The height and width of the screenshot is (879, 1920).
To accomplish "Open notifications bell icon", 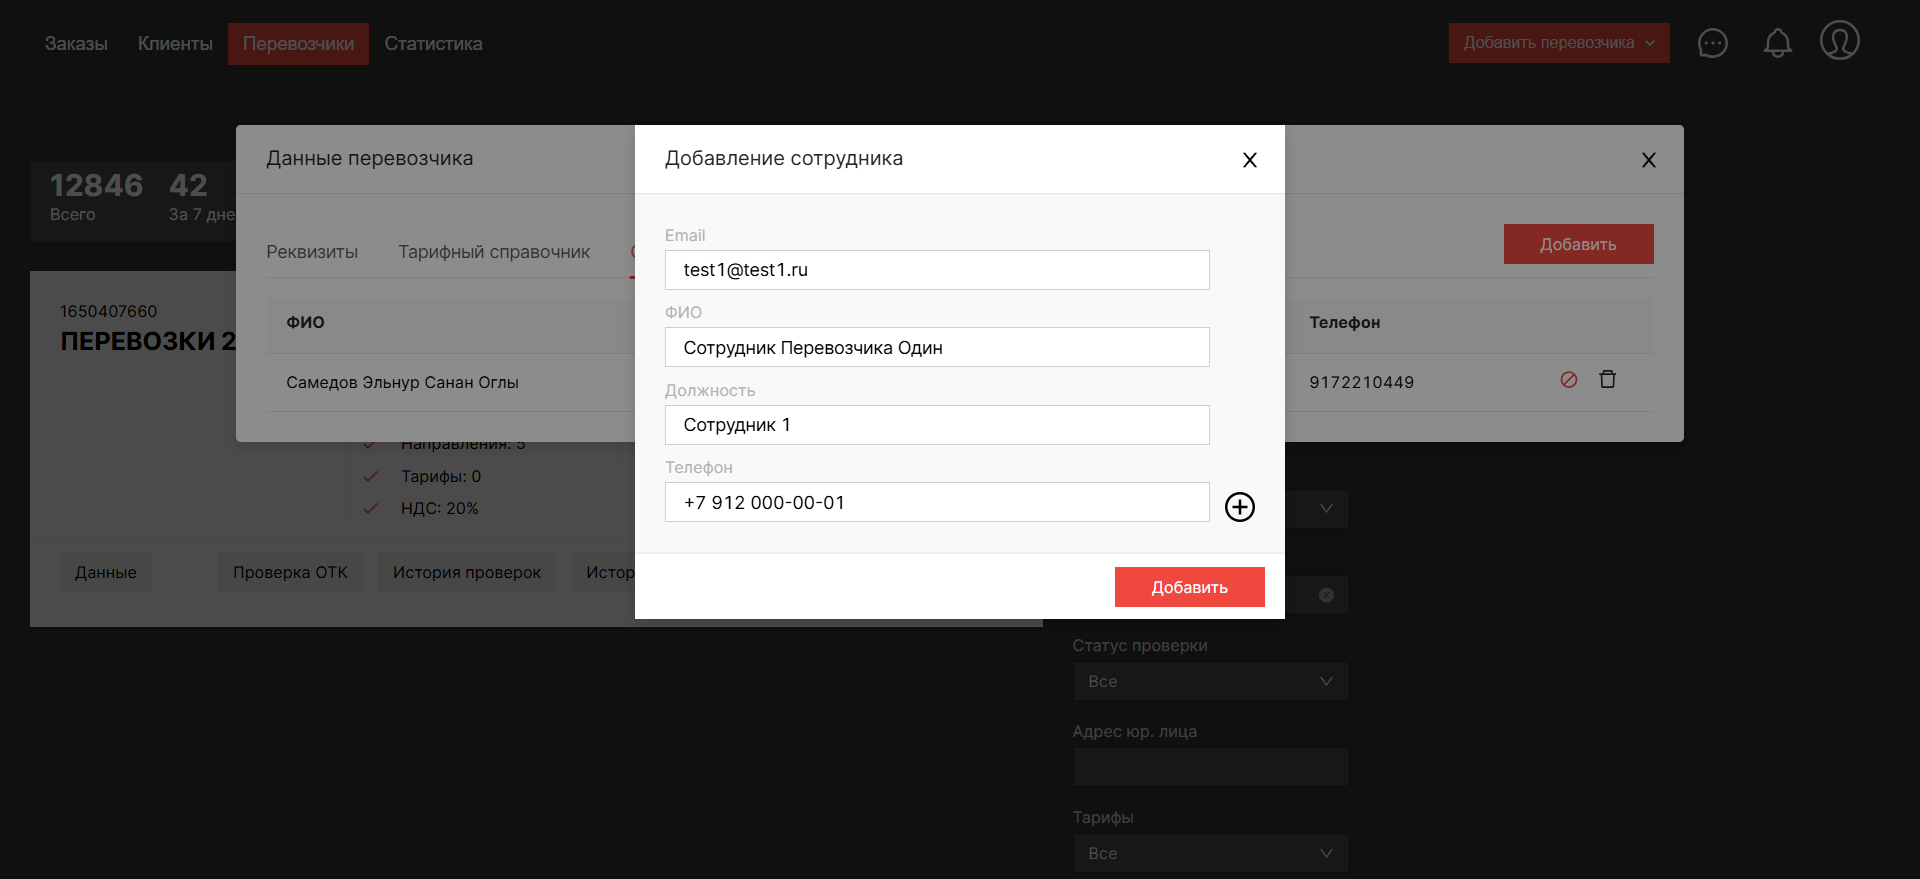I will 1777,43.
